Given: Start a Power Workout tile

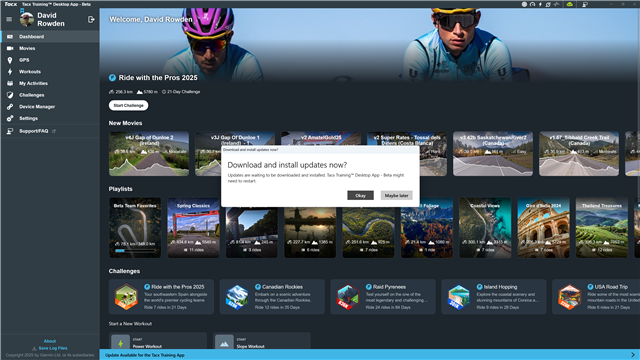Looking at the screenshot, I should (x=158, y=342).
